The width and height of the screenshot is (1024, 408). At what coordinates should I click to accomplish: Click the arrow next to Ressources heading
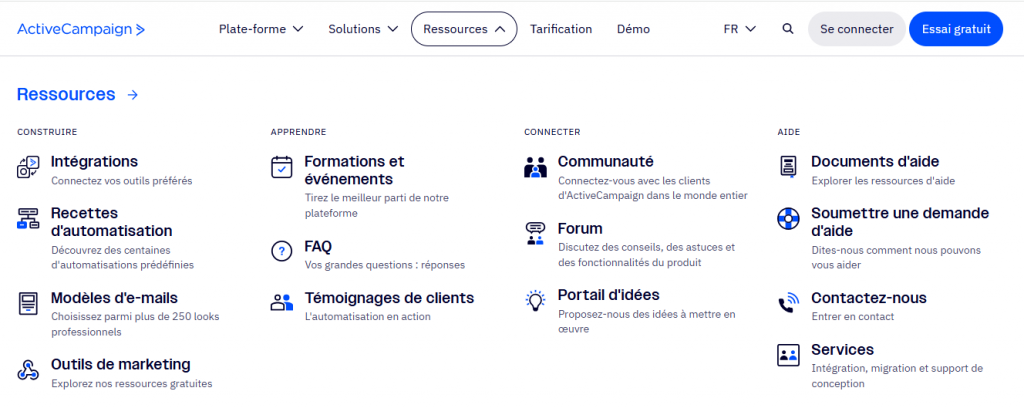(x=133, y=95)
